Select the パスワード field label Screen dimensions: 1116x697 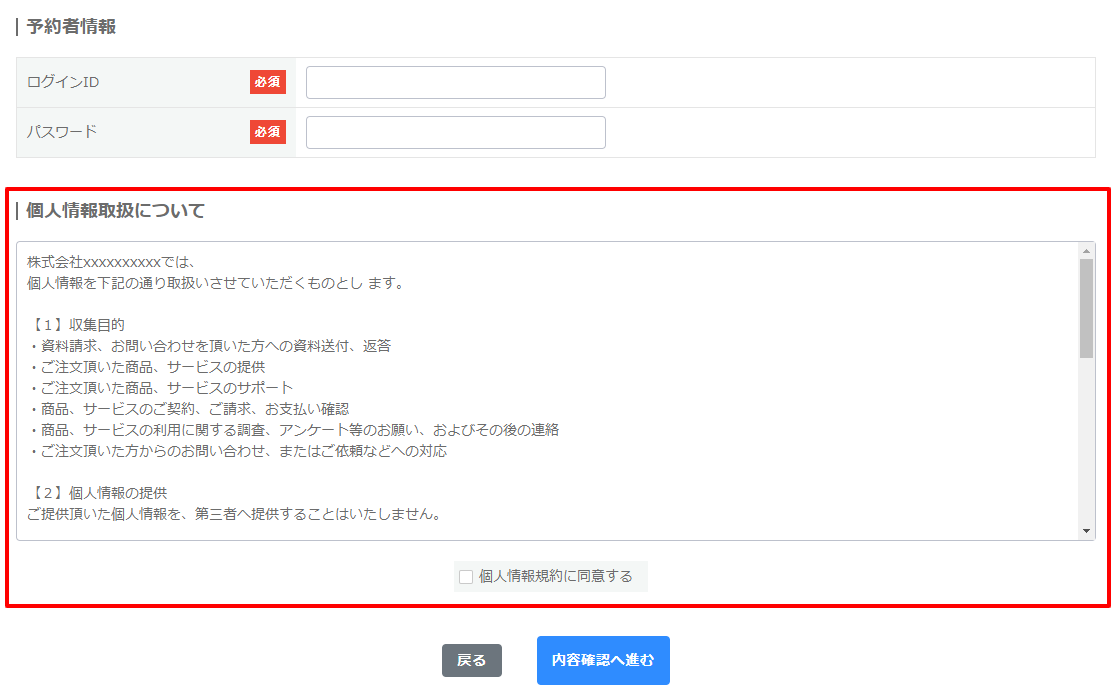pyautogui.click(x=62, y=132)
